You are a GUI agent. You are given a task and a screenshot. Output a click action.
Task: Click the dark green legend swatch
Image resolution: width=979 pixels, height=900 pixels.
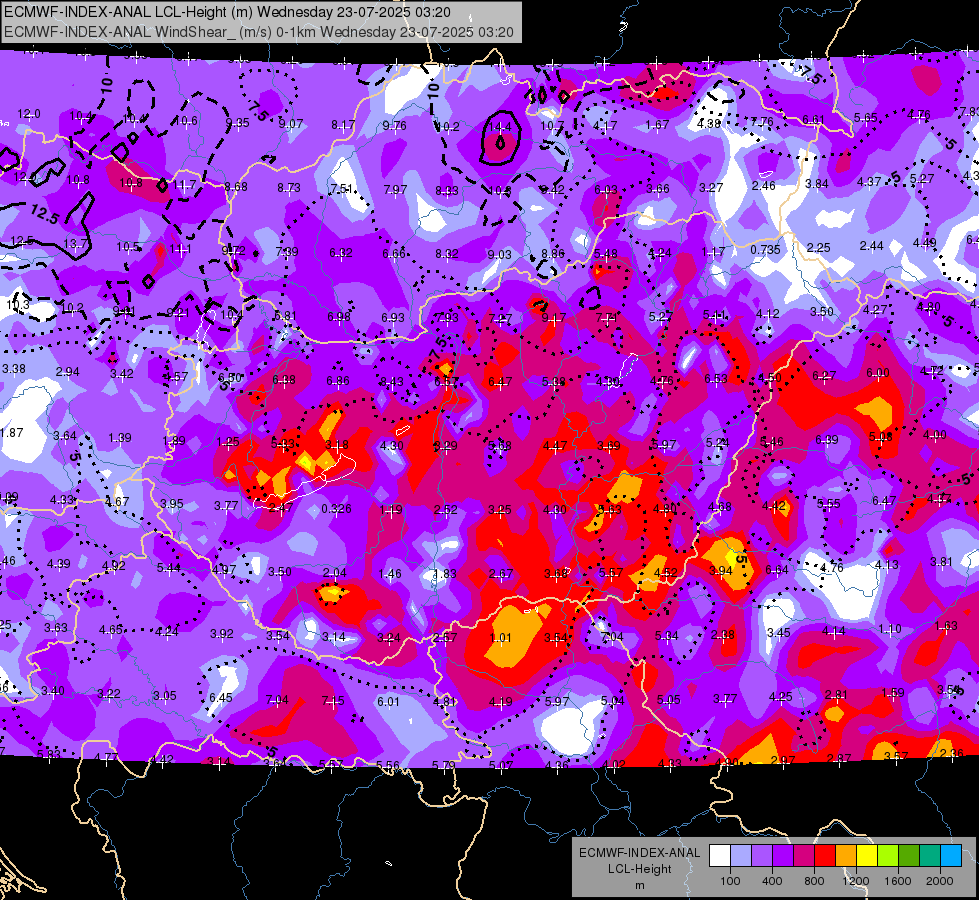pyautogui.click(x=909, y=856)
